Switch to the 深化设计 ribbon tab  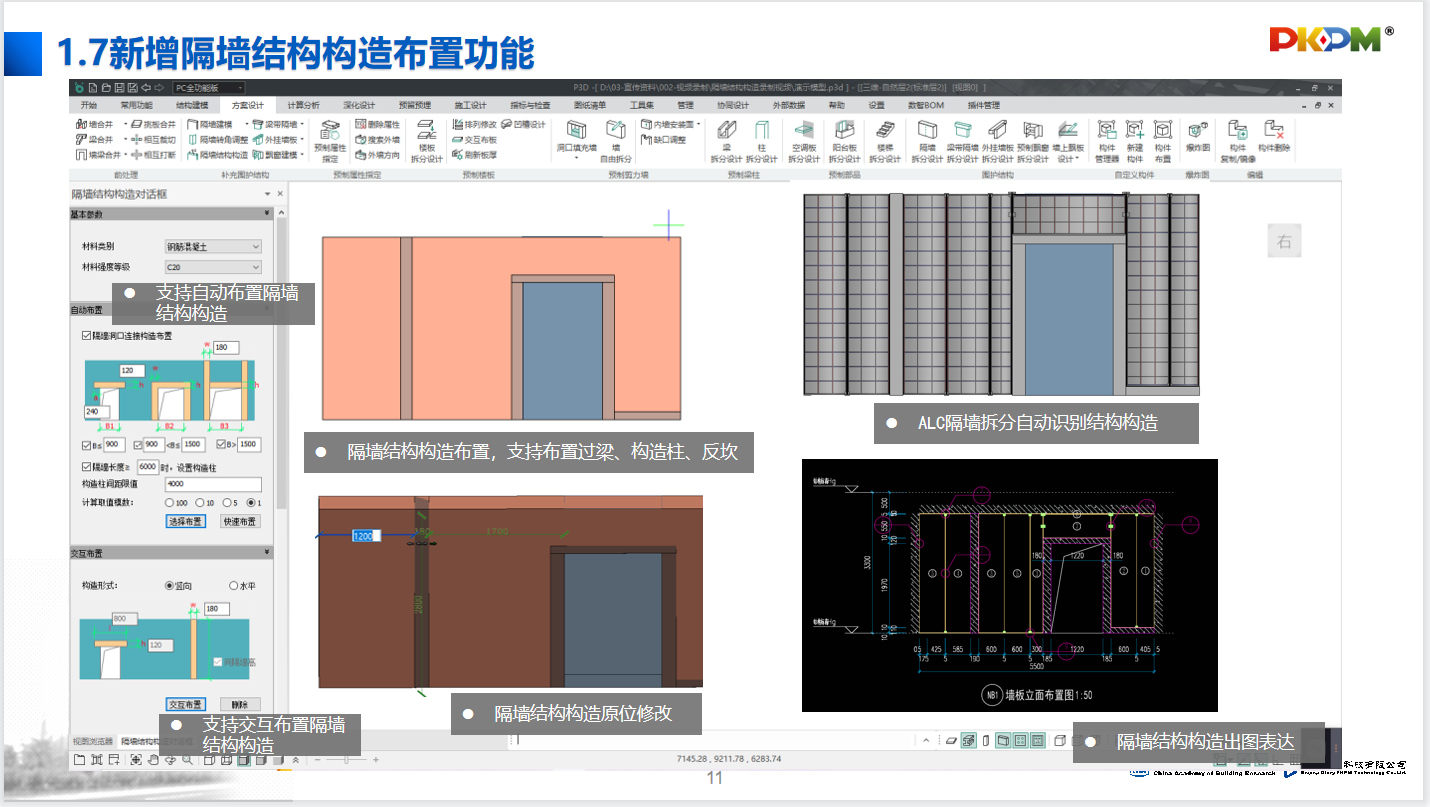(359, 105)
